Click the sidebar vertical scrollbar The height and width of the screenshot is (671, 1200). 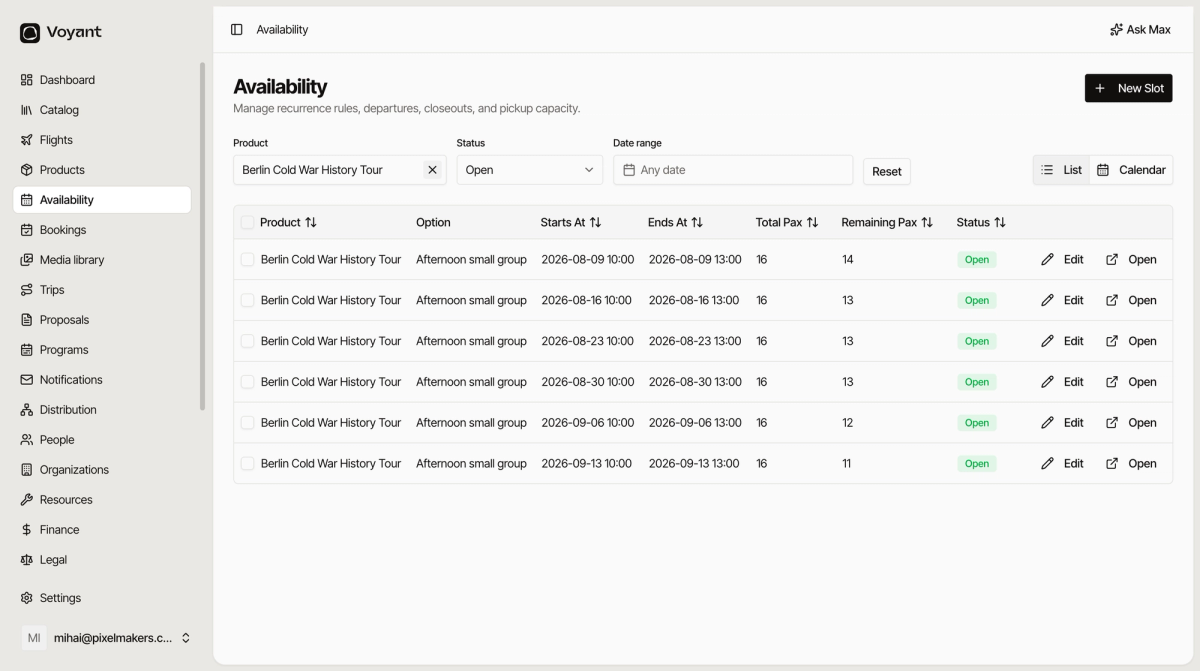coord(203,236)
